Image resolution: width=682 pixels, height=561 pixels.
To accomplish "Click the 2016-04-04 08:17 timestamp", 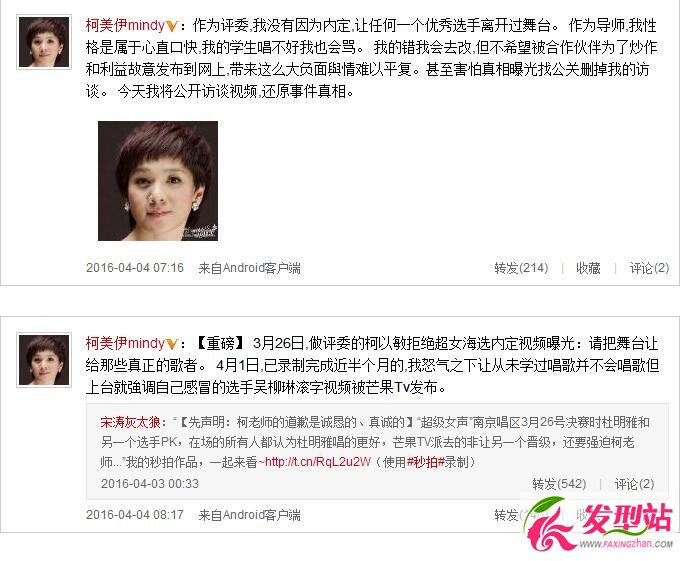I will coord(135,515).
